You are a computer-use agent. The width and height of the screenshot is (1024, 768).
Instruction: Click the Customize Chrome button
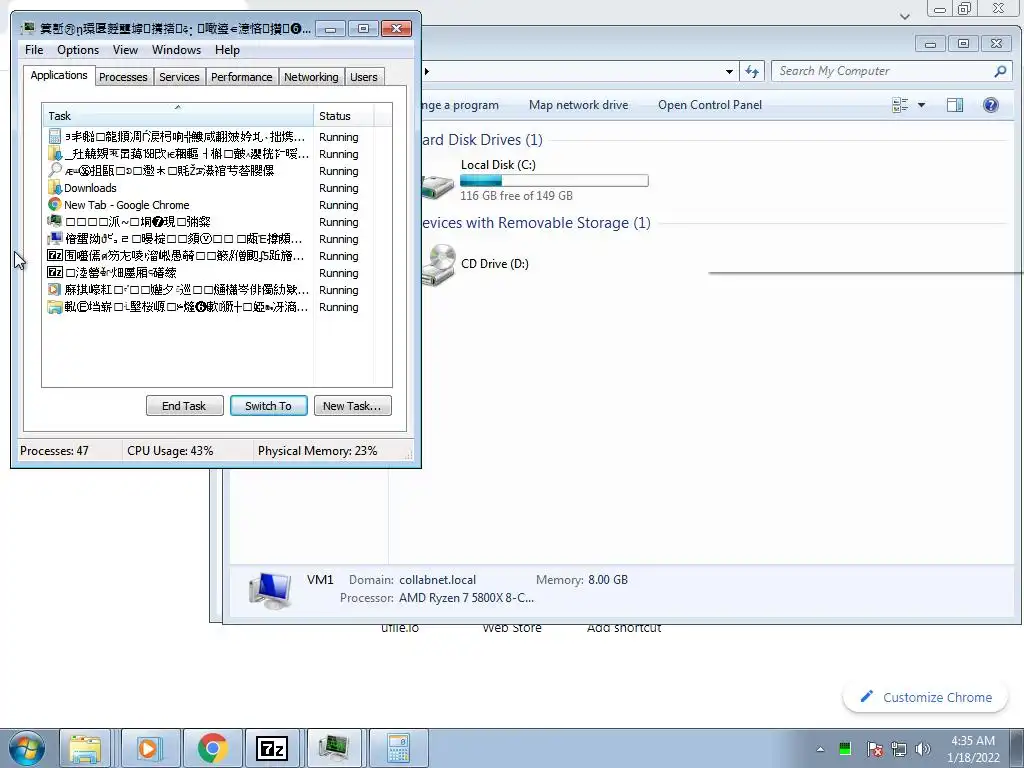pos(927,697)
